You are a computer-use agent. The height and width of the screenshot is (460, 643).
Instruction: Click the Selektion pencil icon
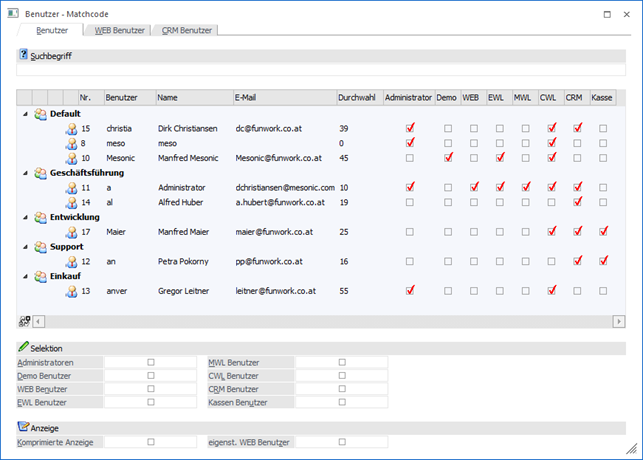[24, 346]
